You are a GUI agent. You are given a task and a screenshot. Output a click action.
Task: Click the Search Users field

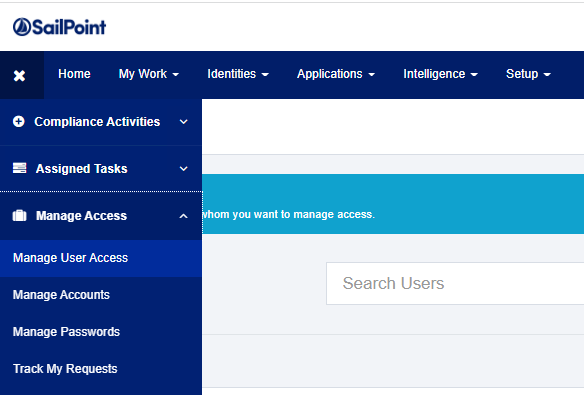point(455,284)
